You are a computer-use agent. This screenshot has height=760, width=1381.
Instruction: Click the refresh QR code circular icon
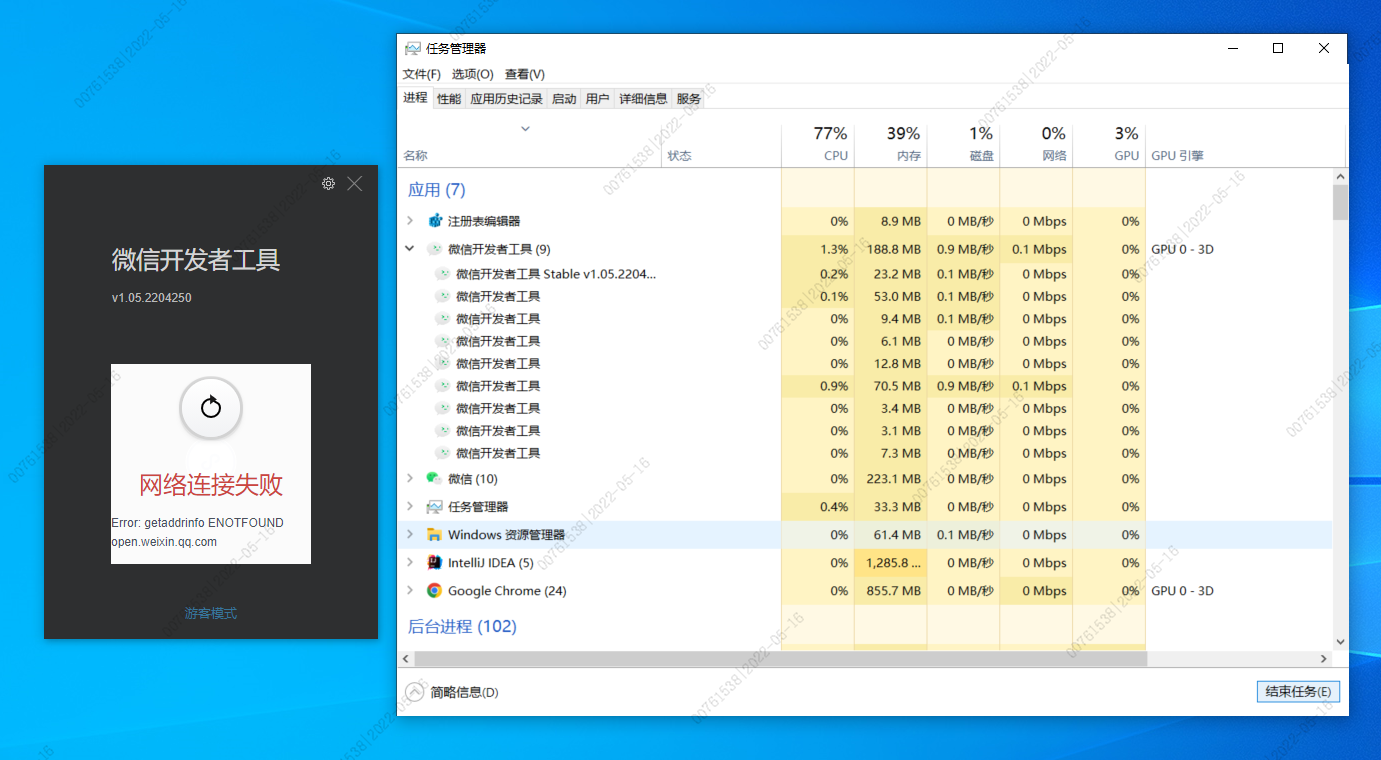point(211,407)
